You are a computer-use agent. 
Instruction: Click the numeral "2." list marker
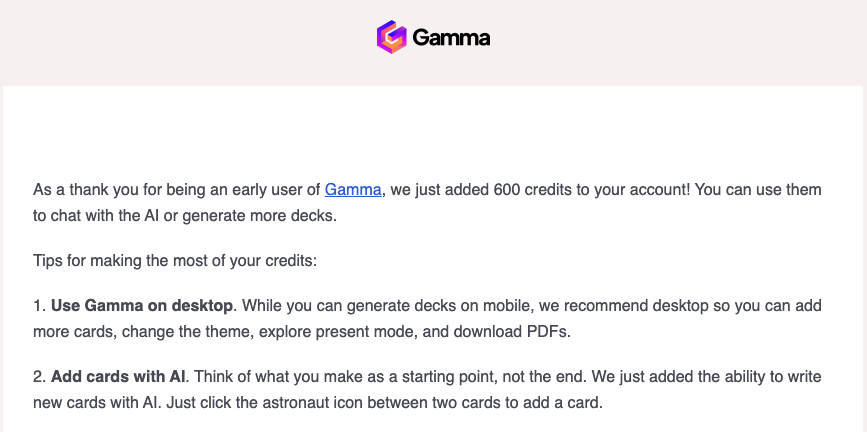tap(40, 377)
